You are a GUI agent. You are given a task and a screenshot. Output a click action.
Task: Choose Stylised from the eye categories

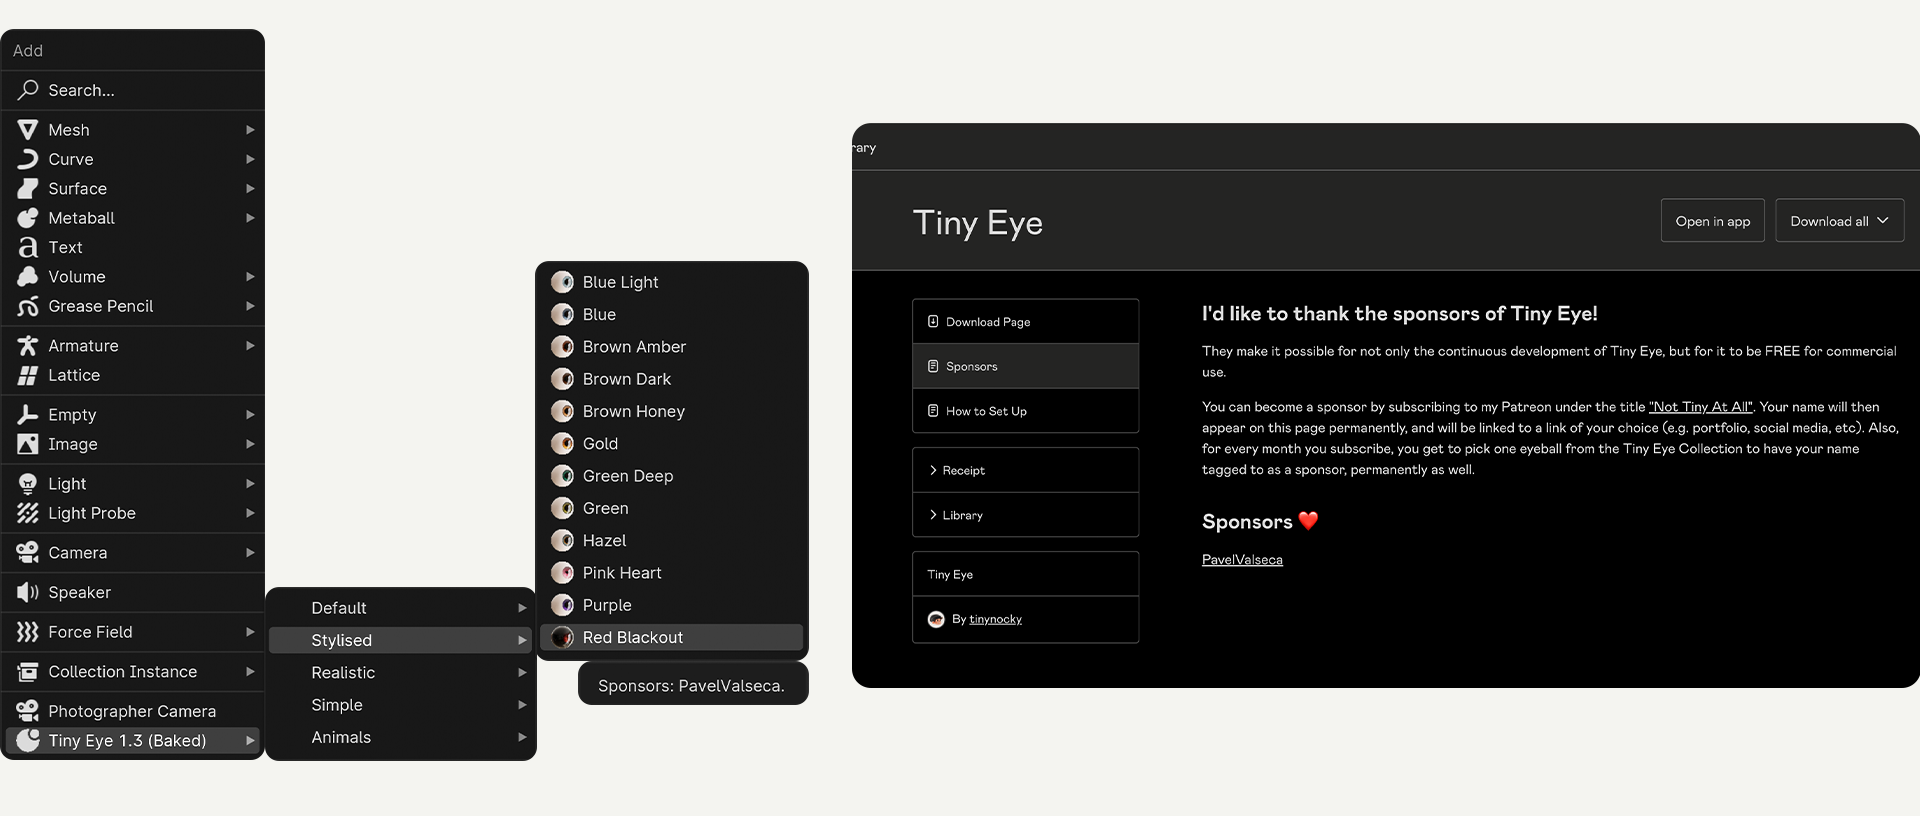click(x=401, y=640)
